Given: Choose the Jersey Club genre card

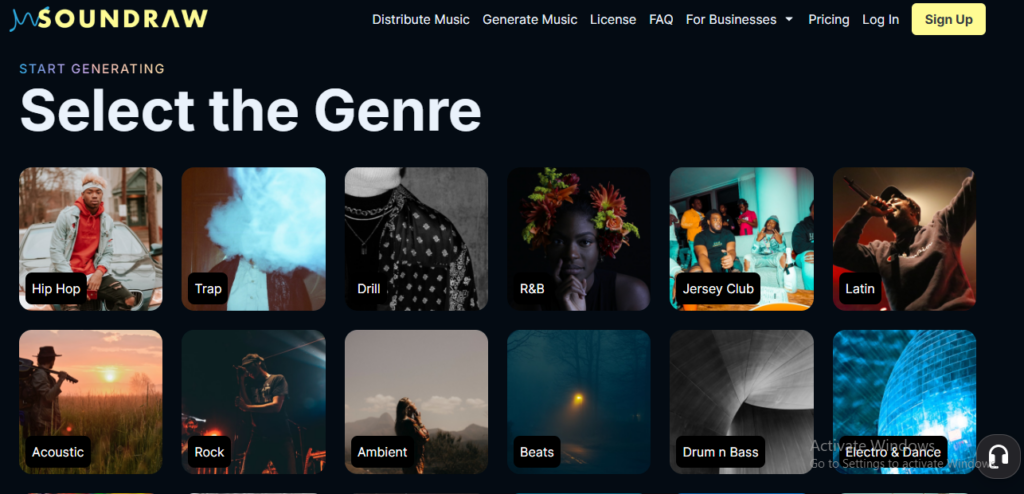Looking at the screenshot, I should pos(741,239).
